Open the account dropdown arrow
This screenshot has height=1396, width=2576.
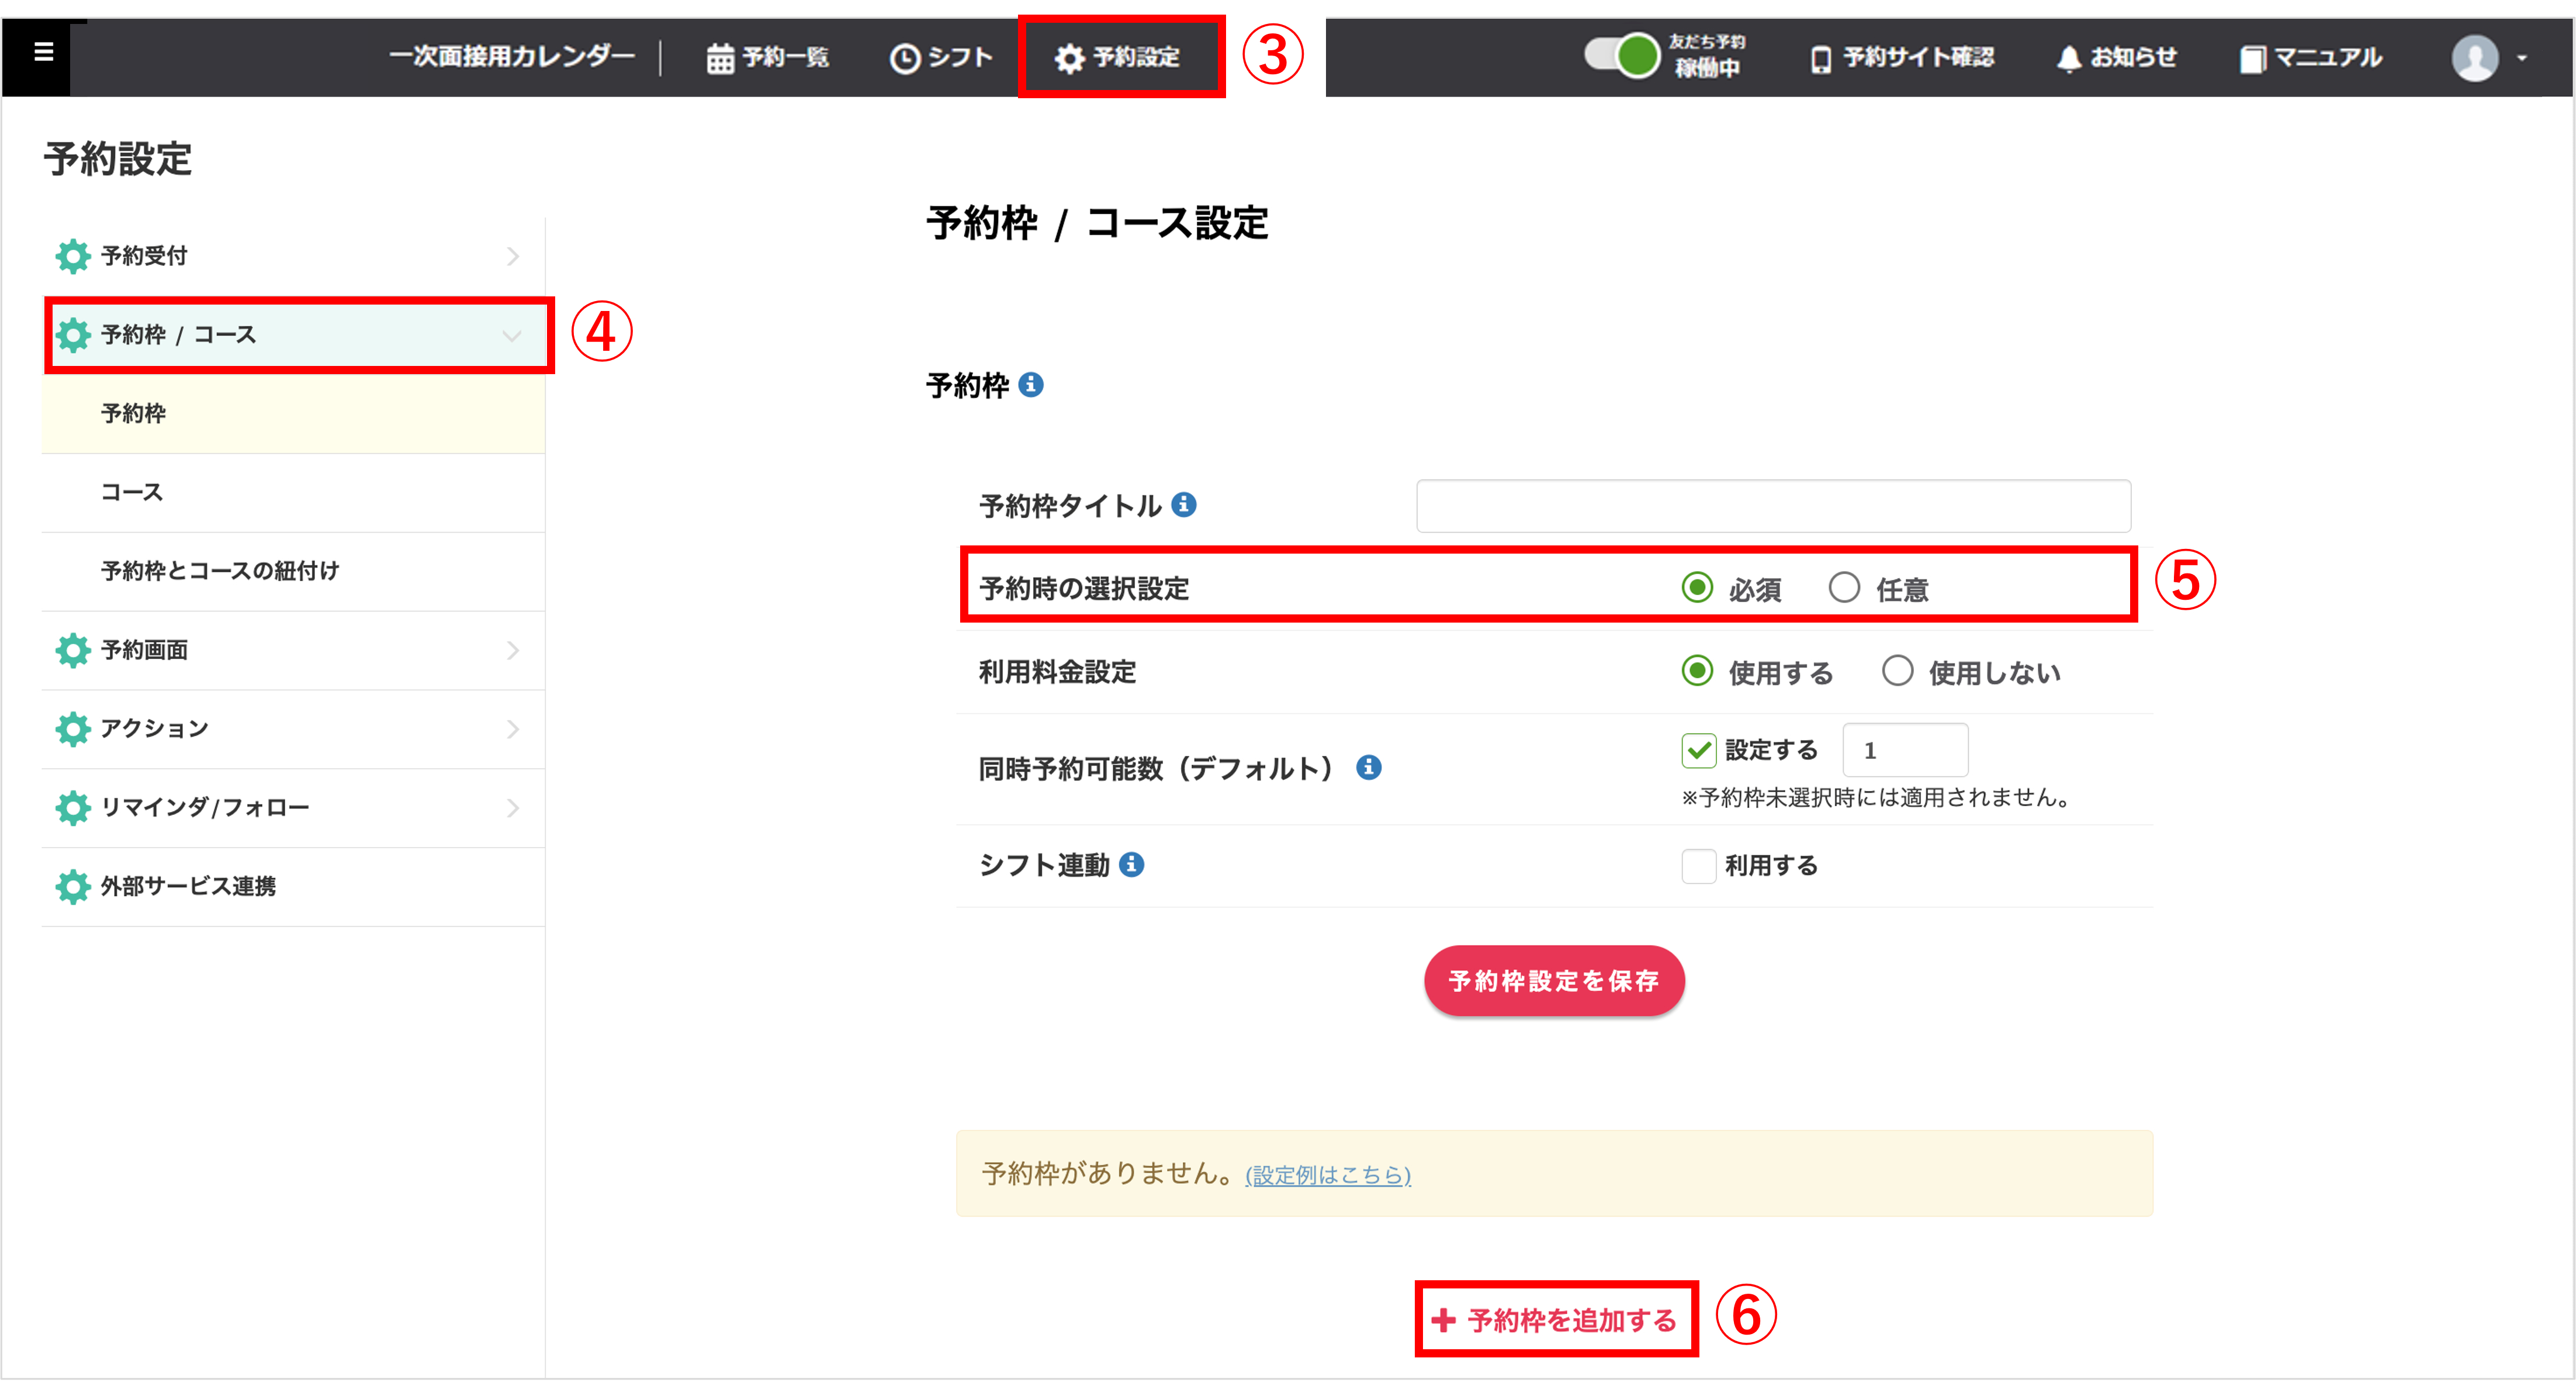pyautogui.click(x=2522, y=59)
